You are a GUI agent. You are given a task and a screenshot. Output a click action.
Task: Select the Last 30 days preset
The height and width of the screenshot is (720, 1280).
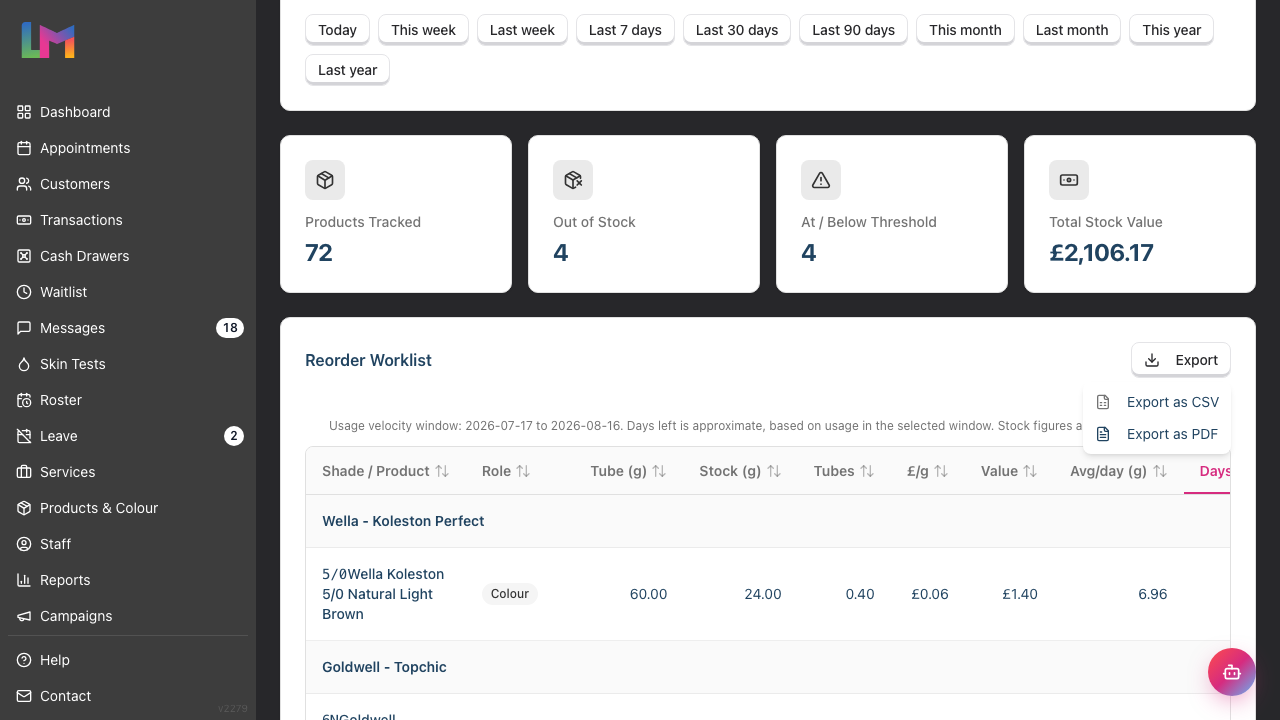[737, 30]
